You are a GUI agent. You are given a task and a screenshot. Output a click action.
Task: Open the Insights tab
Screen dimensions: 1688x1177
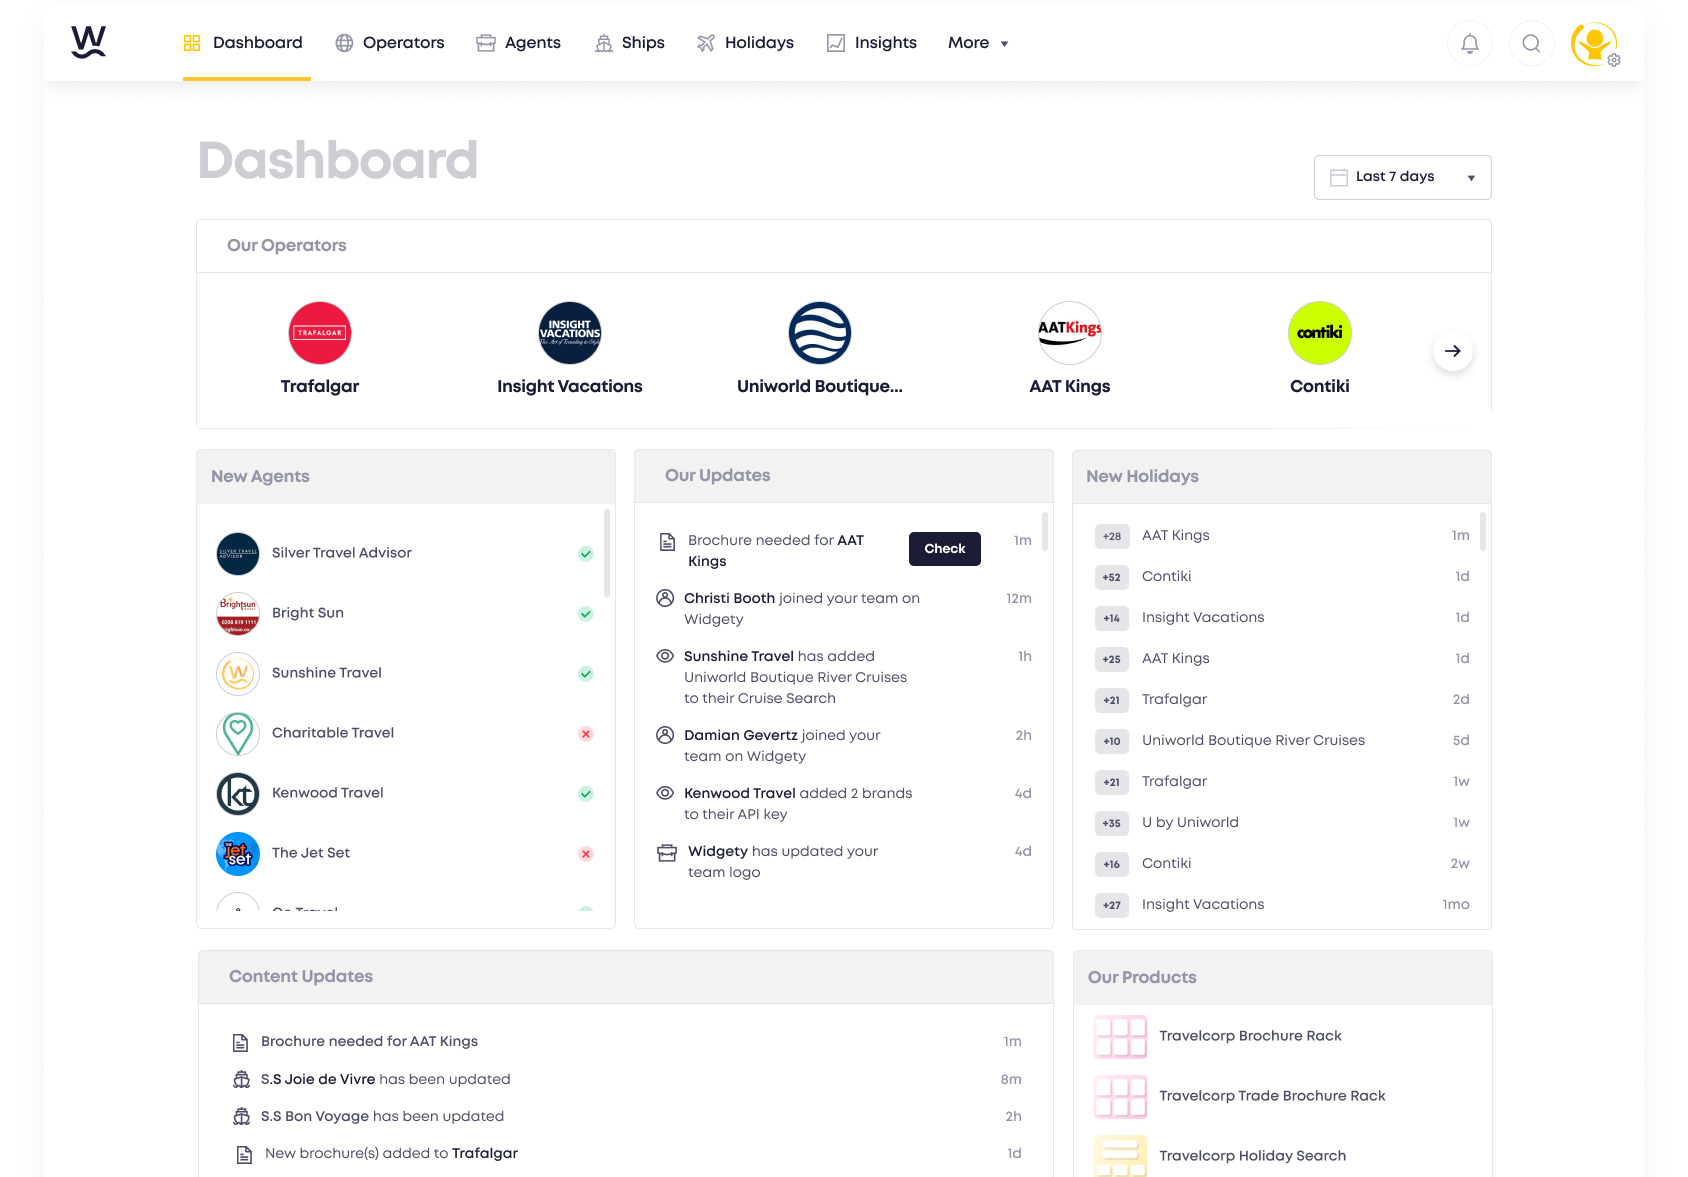coord(872,43)
